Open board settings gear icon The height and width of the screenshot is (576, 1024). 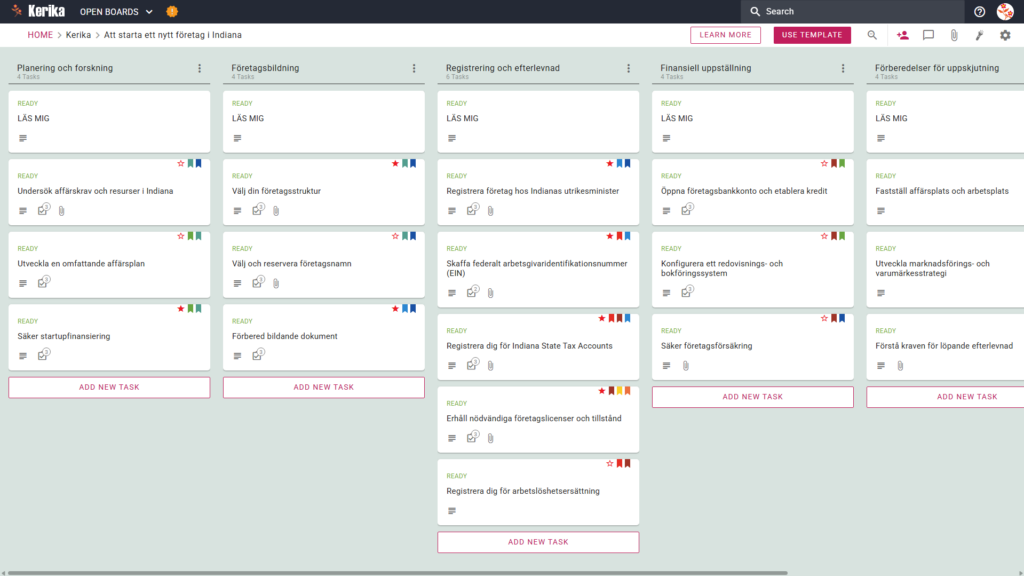click(1005, 35)
